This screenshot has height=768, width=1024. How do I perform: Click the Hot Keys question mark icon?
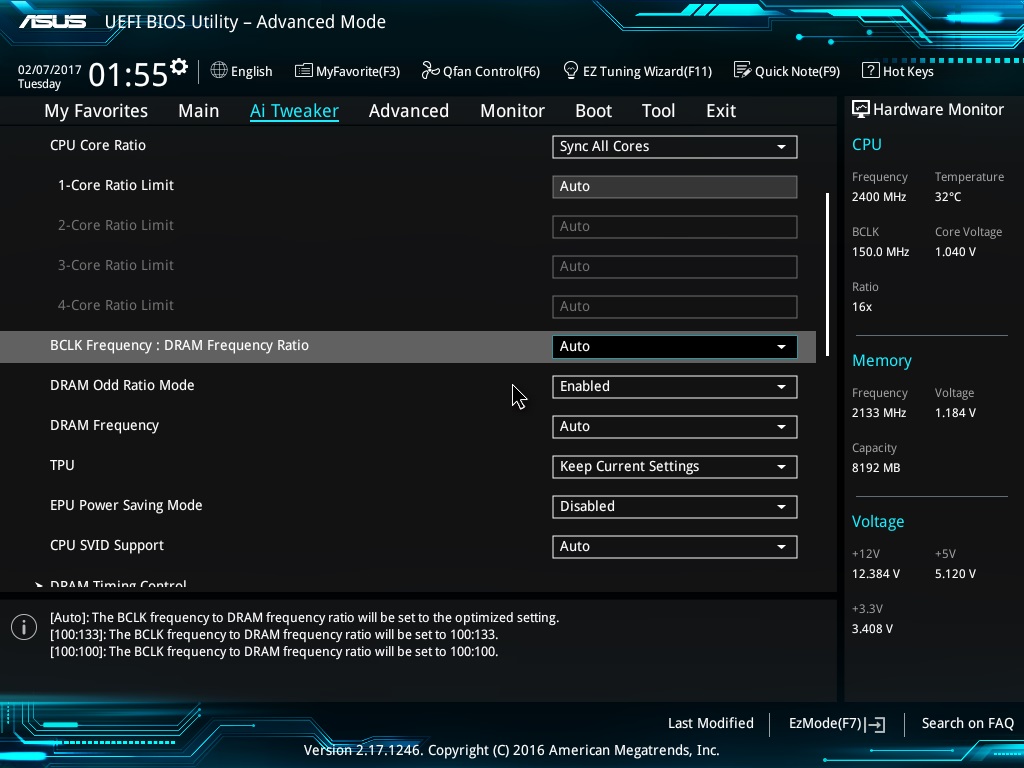coord(870,70)
